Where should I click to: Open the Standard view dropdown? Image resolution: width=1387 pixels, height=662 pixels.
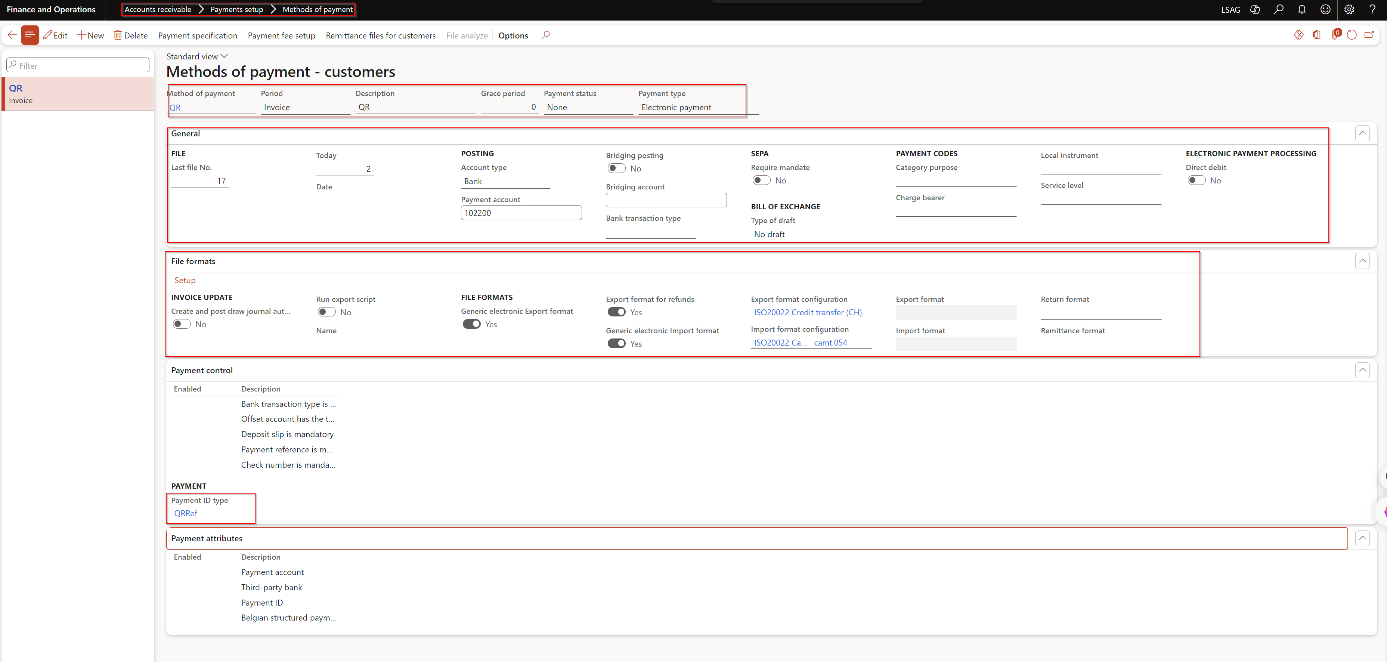click(x=197, y=57)
